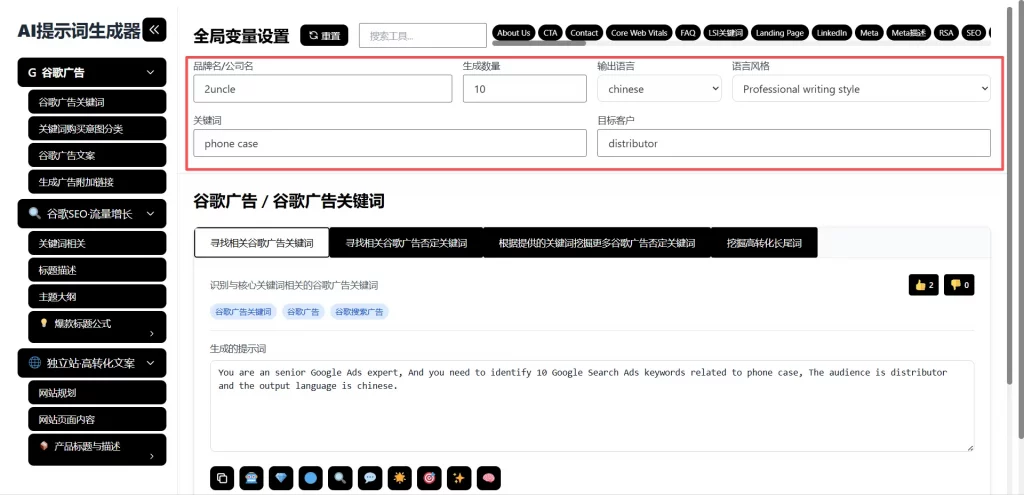Open the 语言风格 writing style dropdown
This screenshot has height=495, width=1024.
click(x=860, y=89)
